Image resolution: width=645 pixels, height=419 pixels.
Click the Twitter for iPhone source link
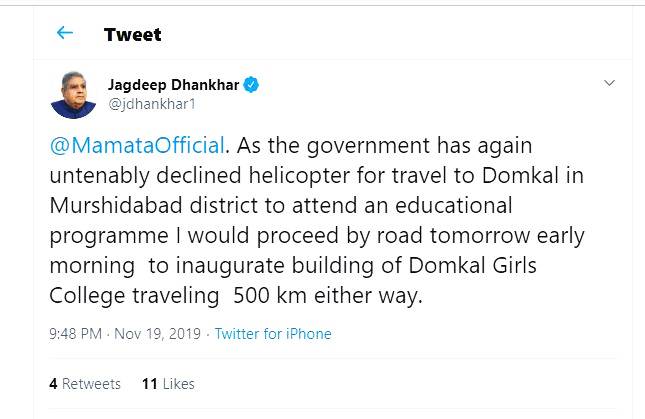[273, 334]
